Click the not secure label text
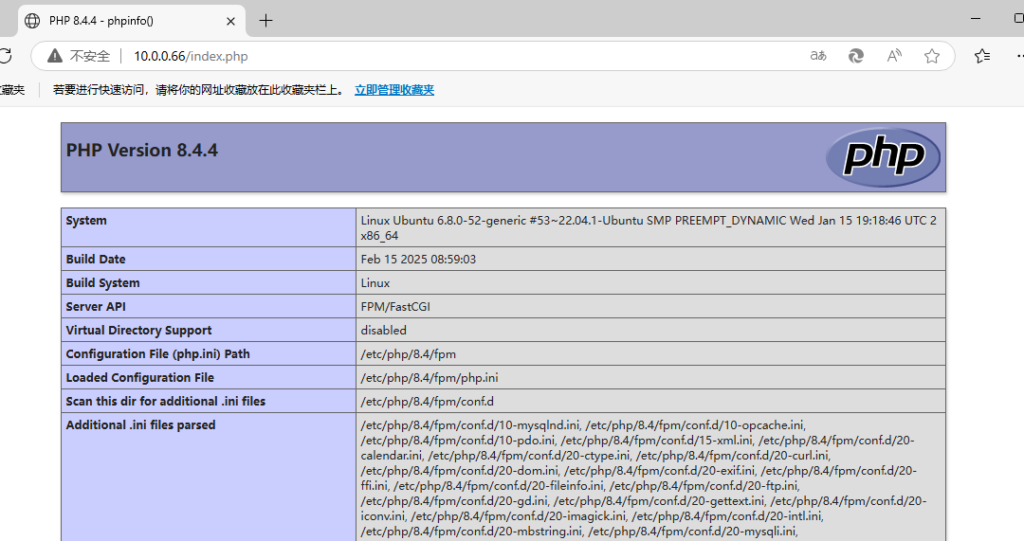 (x=90, y=56)
